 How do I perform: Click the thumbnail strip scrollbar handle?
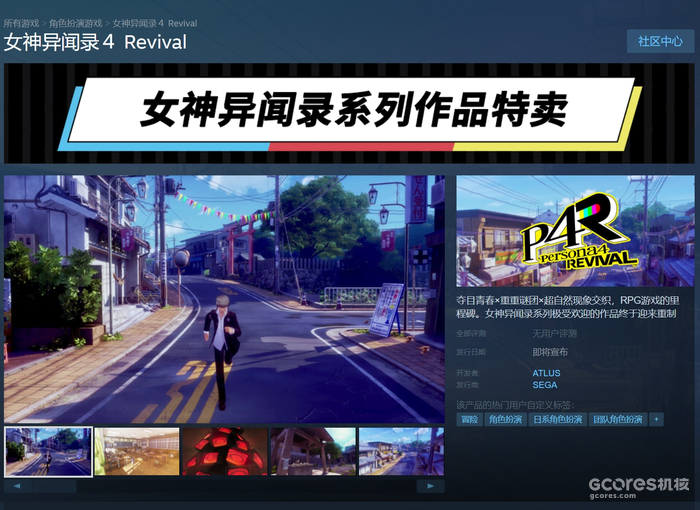(54, 486)
